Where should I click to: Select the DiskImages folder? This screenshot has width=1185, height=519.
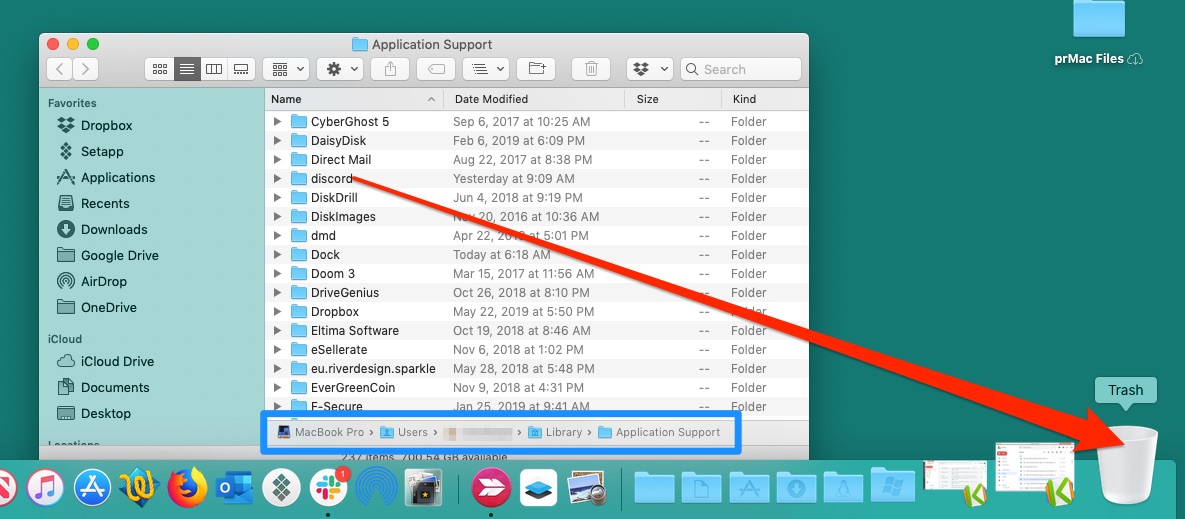(537, 217)
